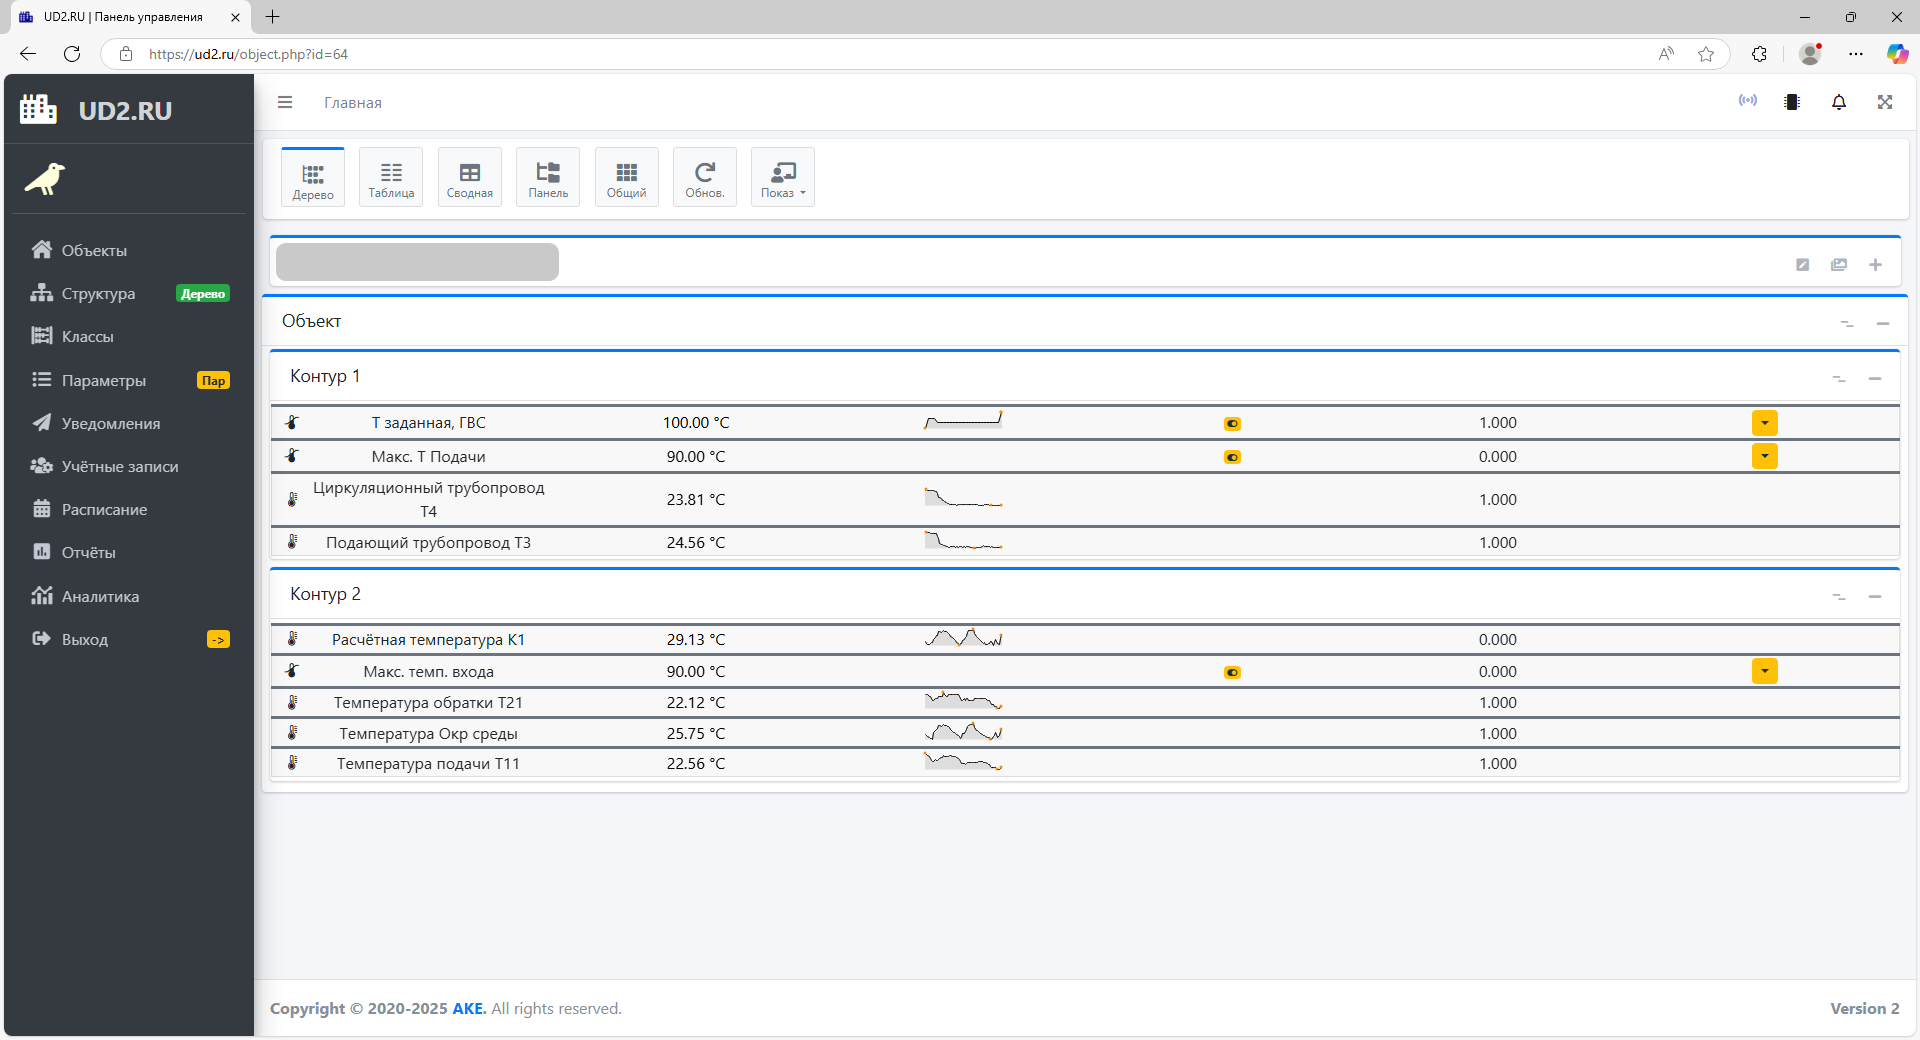1920x1040 pixels.
Task: Go to Аналитика in the sidebar
Action: [x=100, y=596]
